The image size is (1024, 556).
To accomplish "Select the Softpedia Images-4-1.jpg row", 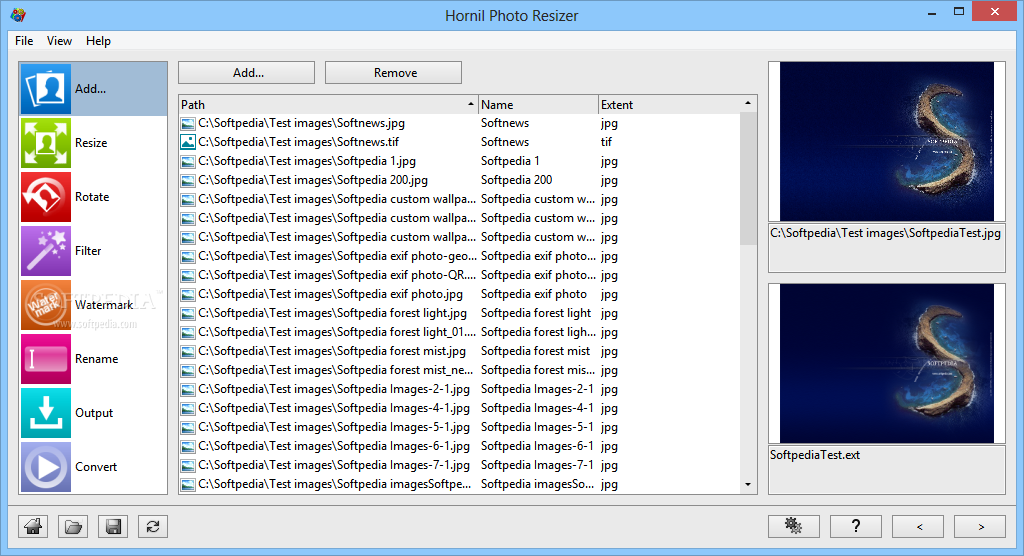I will 460,408.
